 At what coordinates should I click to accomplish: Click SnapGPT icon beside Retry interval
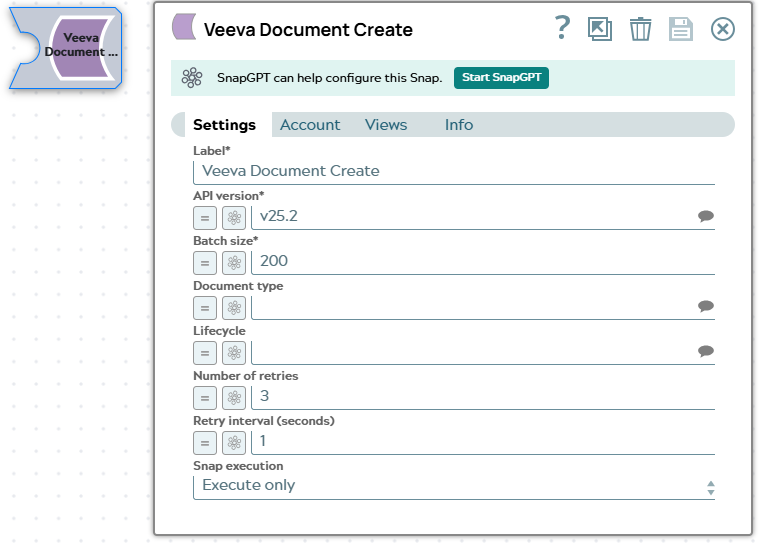(234, 443)
